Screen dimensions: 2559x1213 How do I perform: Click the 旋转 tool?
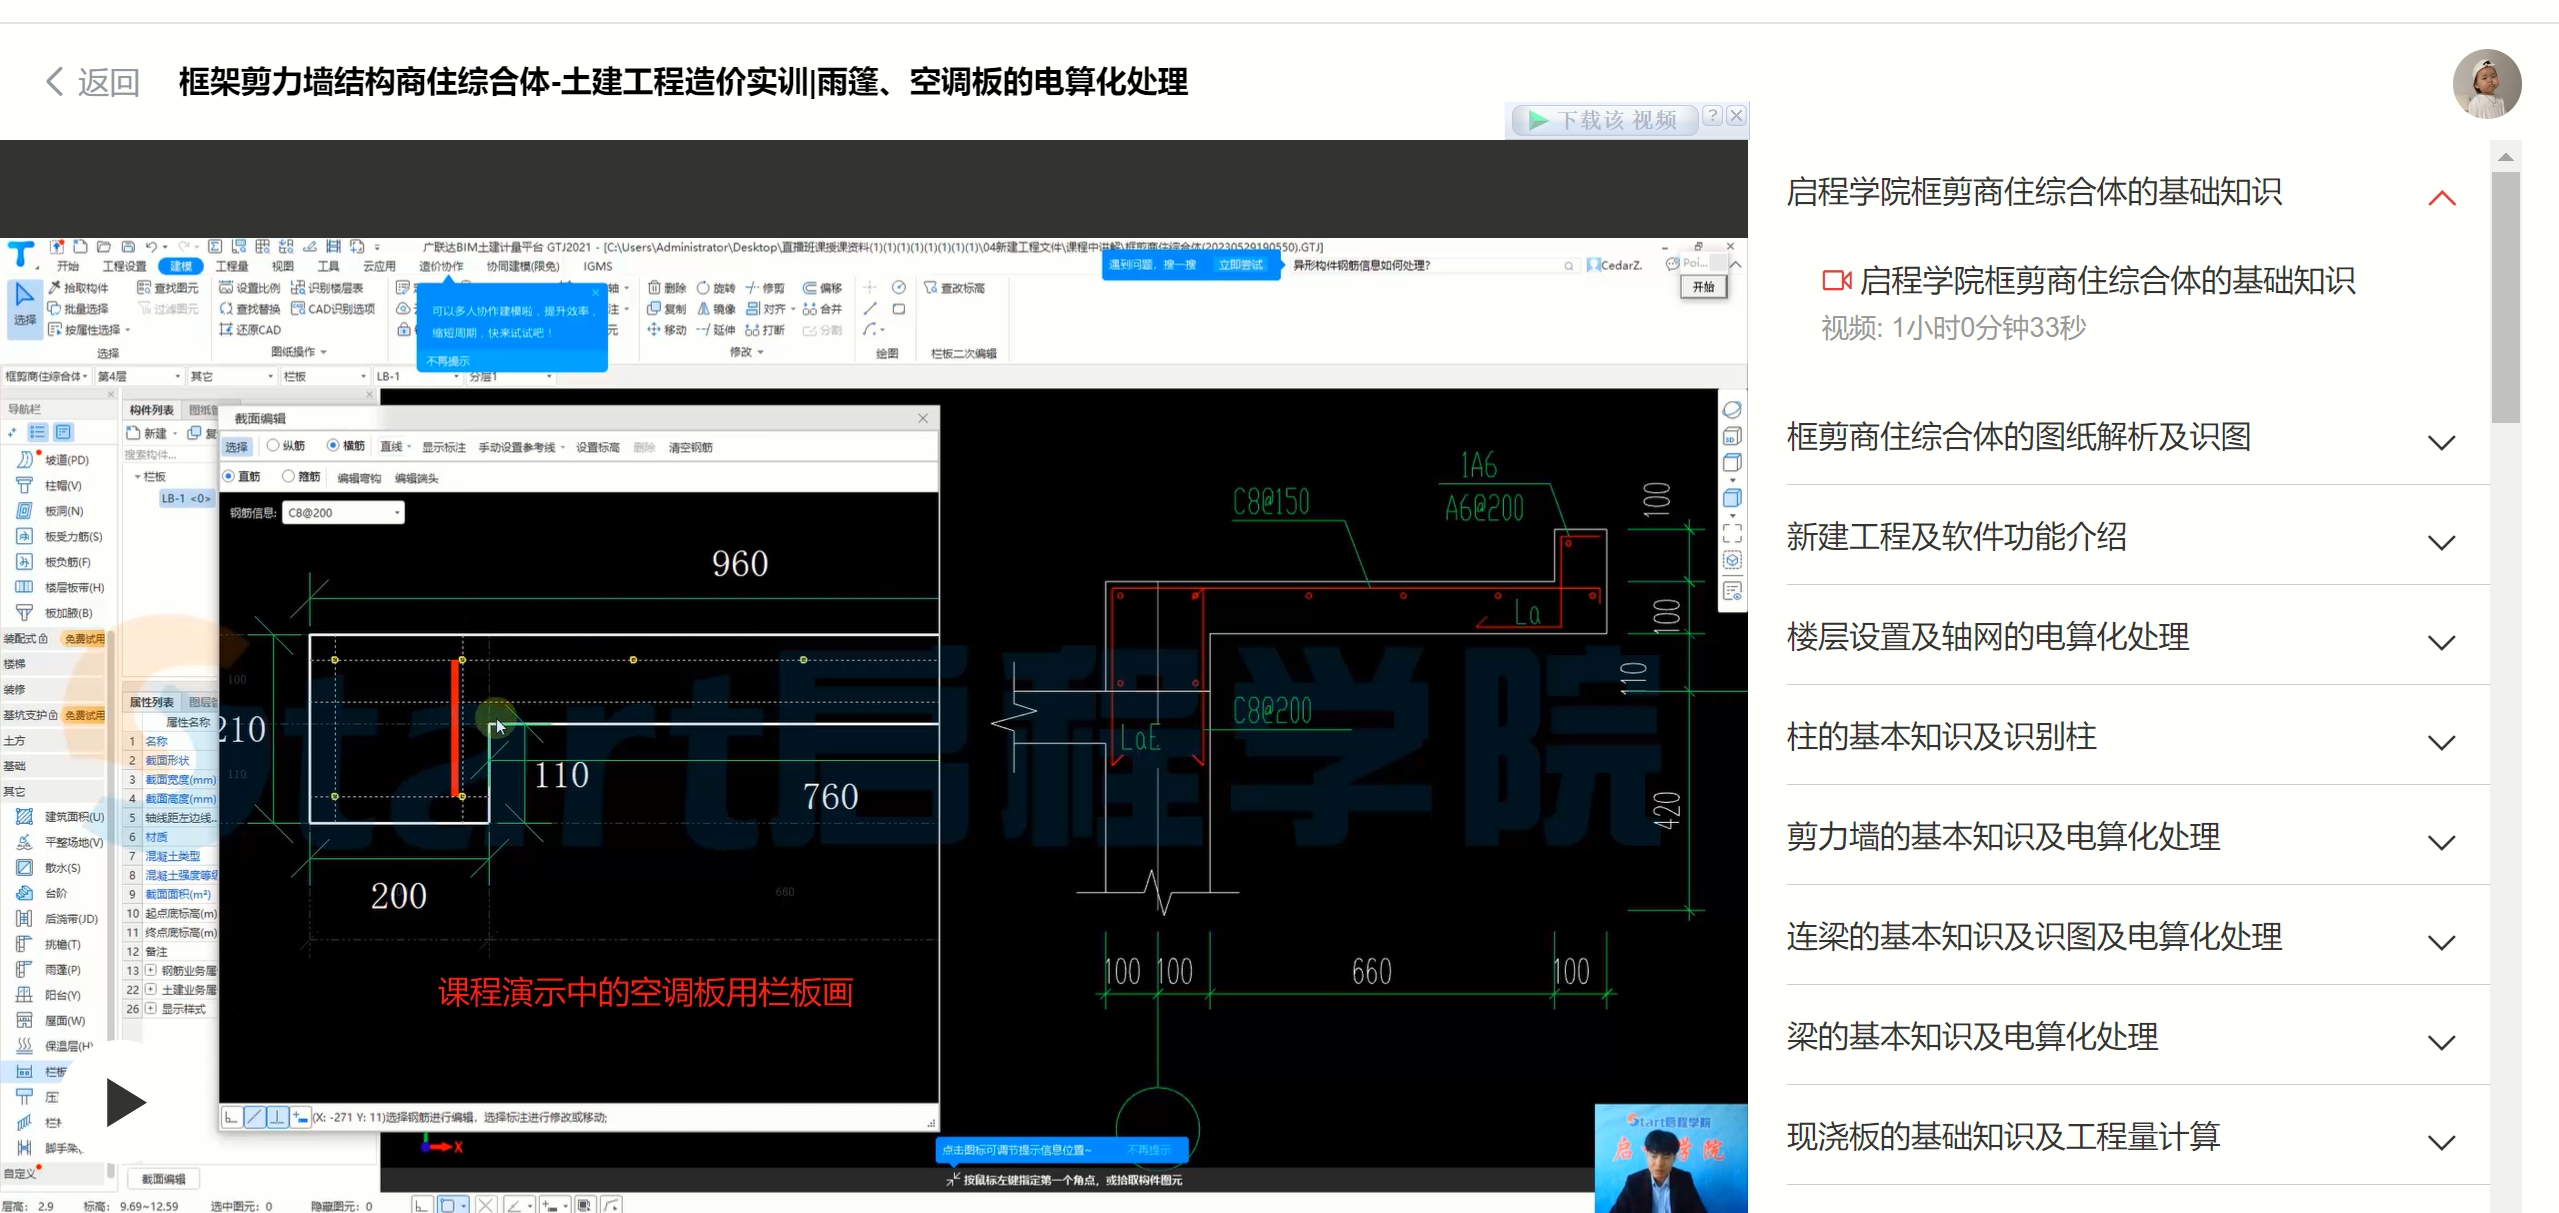point(716,288)
